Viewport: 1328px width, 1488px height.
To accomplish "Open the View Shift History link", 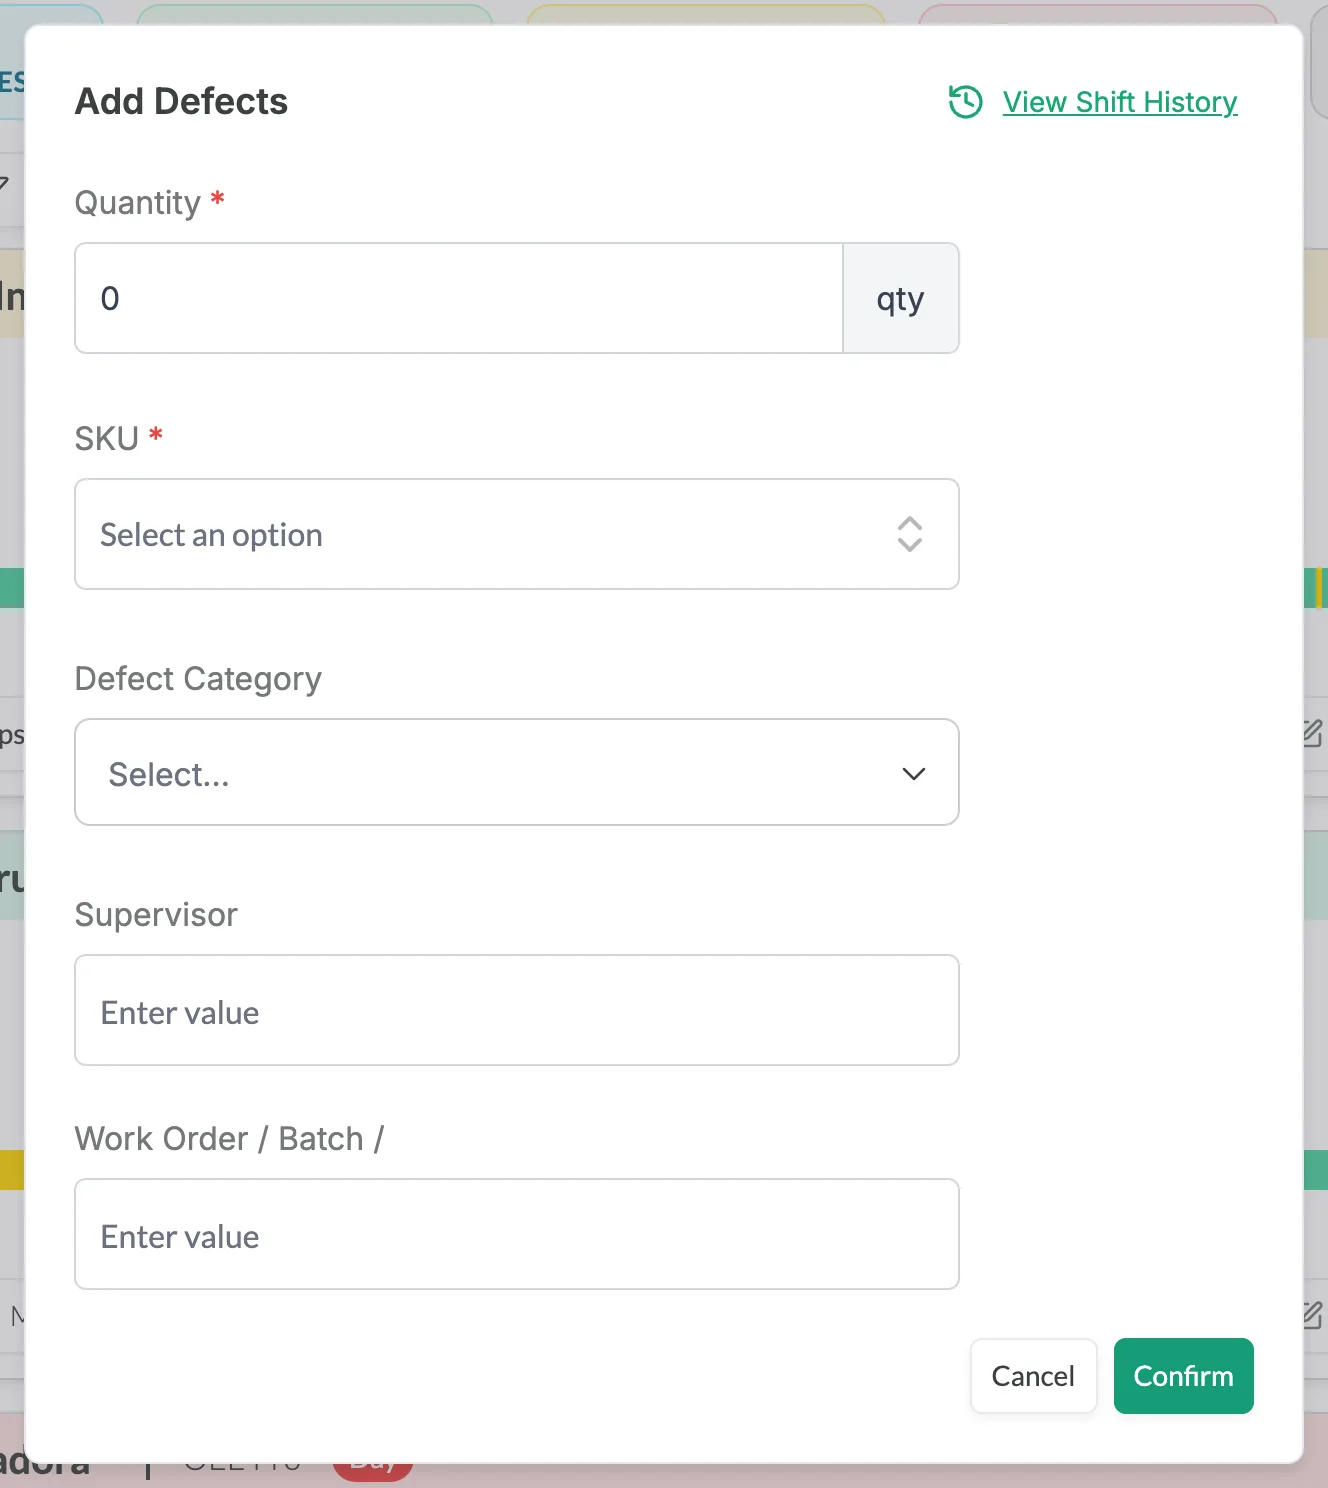I will point(1120,102).
